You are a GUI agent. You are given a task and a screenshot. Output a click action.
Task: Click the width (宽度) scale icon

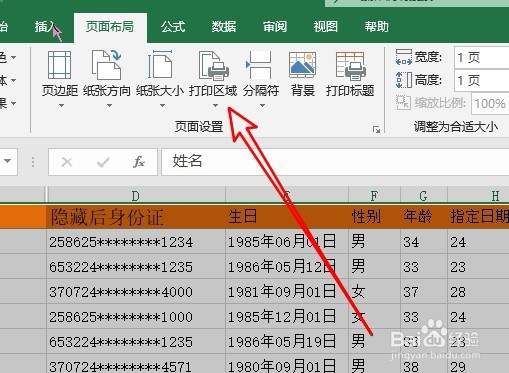coord(404,57)
